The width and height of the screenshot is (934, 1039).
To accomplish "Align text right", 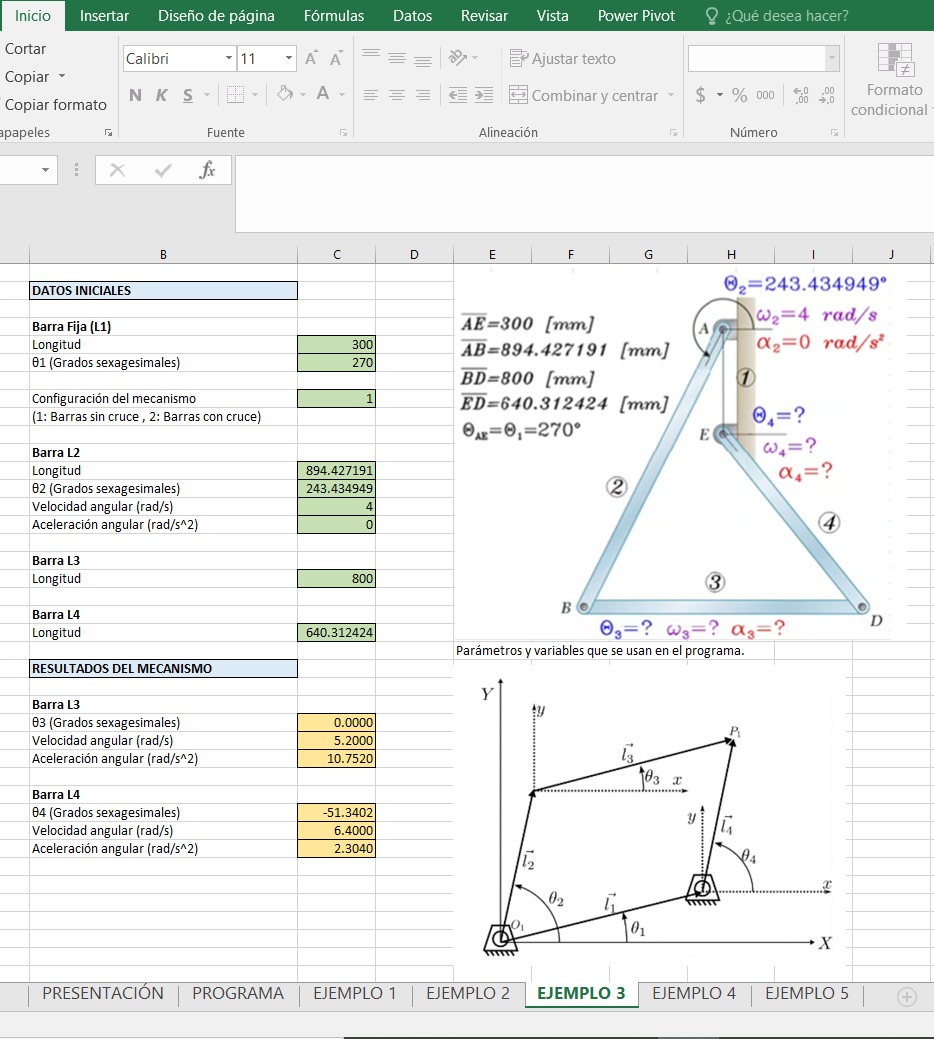I will [x=423, y=95].
